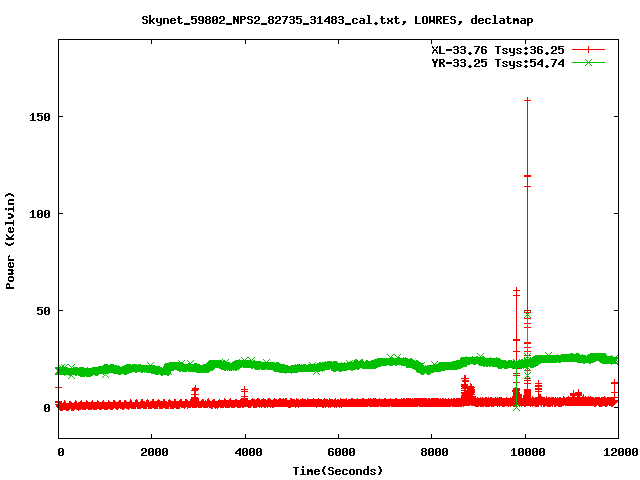
Task: Click the 2000 x-axis tick label
Action: [154, 452]
